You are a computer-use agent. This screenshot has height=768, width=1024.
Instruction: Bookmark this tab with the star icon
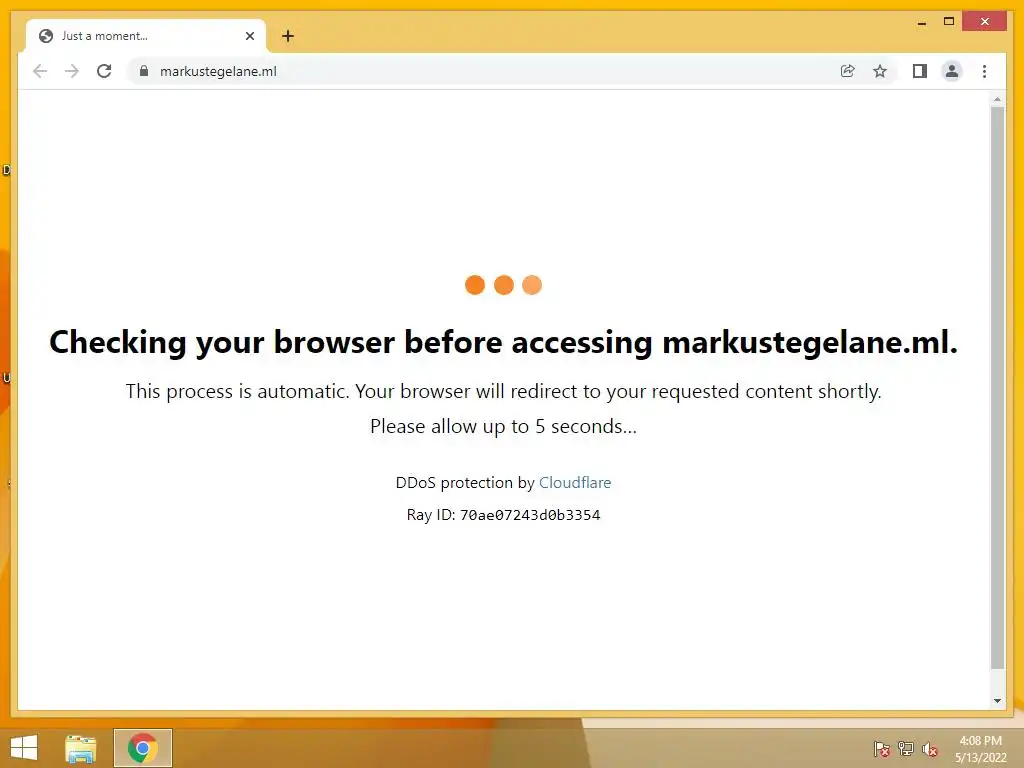880,71
